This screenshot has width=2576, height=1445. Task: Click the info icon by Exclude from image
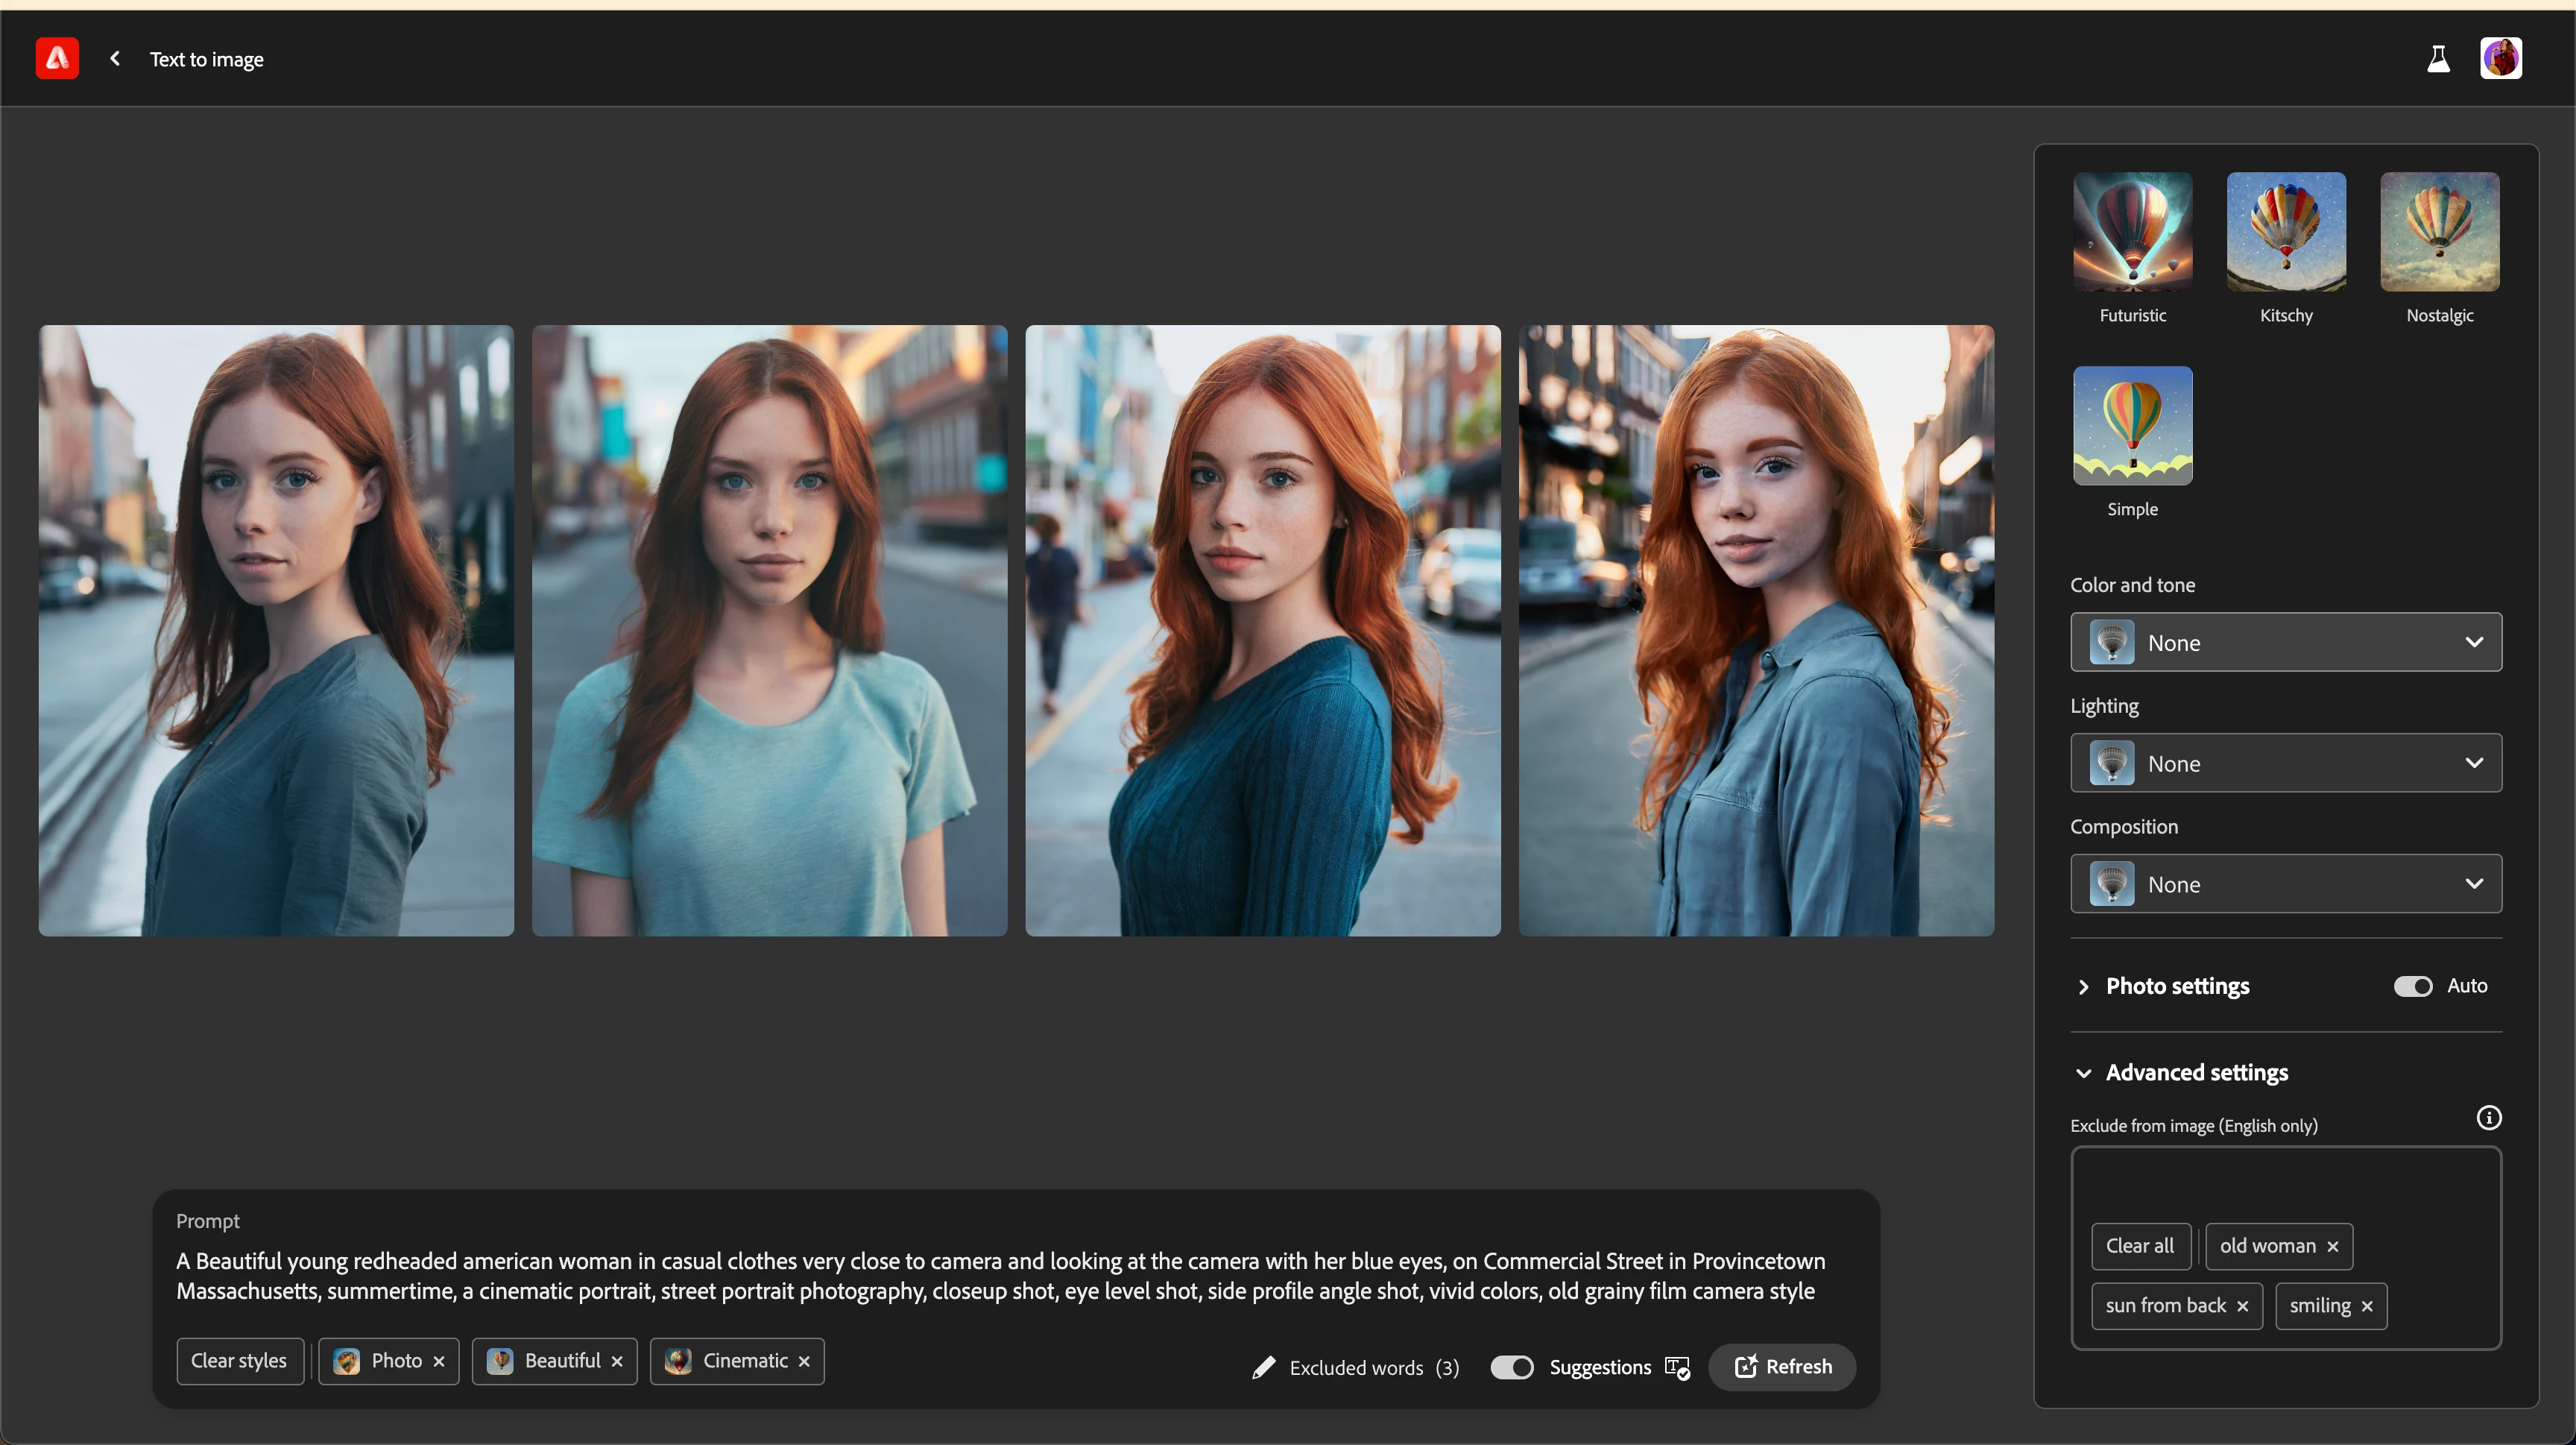pos(2488,1118)
